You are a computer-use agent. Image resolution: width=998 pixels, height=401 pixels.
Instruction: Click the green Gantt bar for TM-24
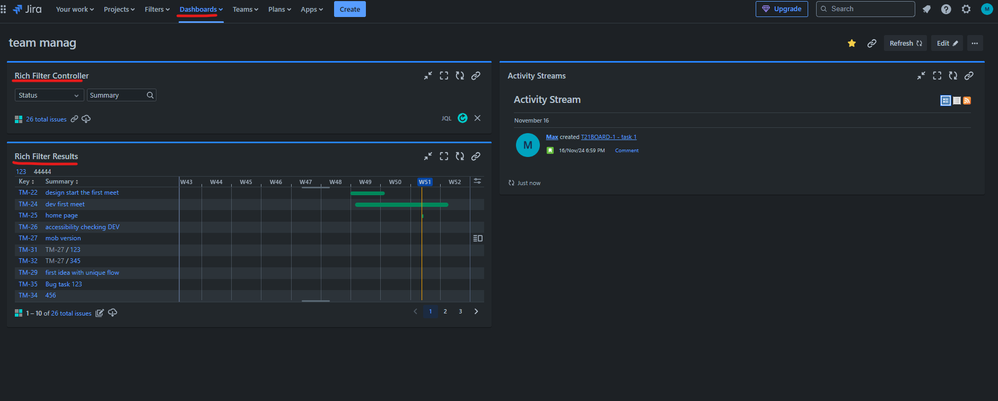point(400,204)
